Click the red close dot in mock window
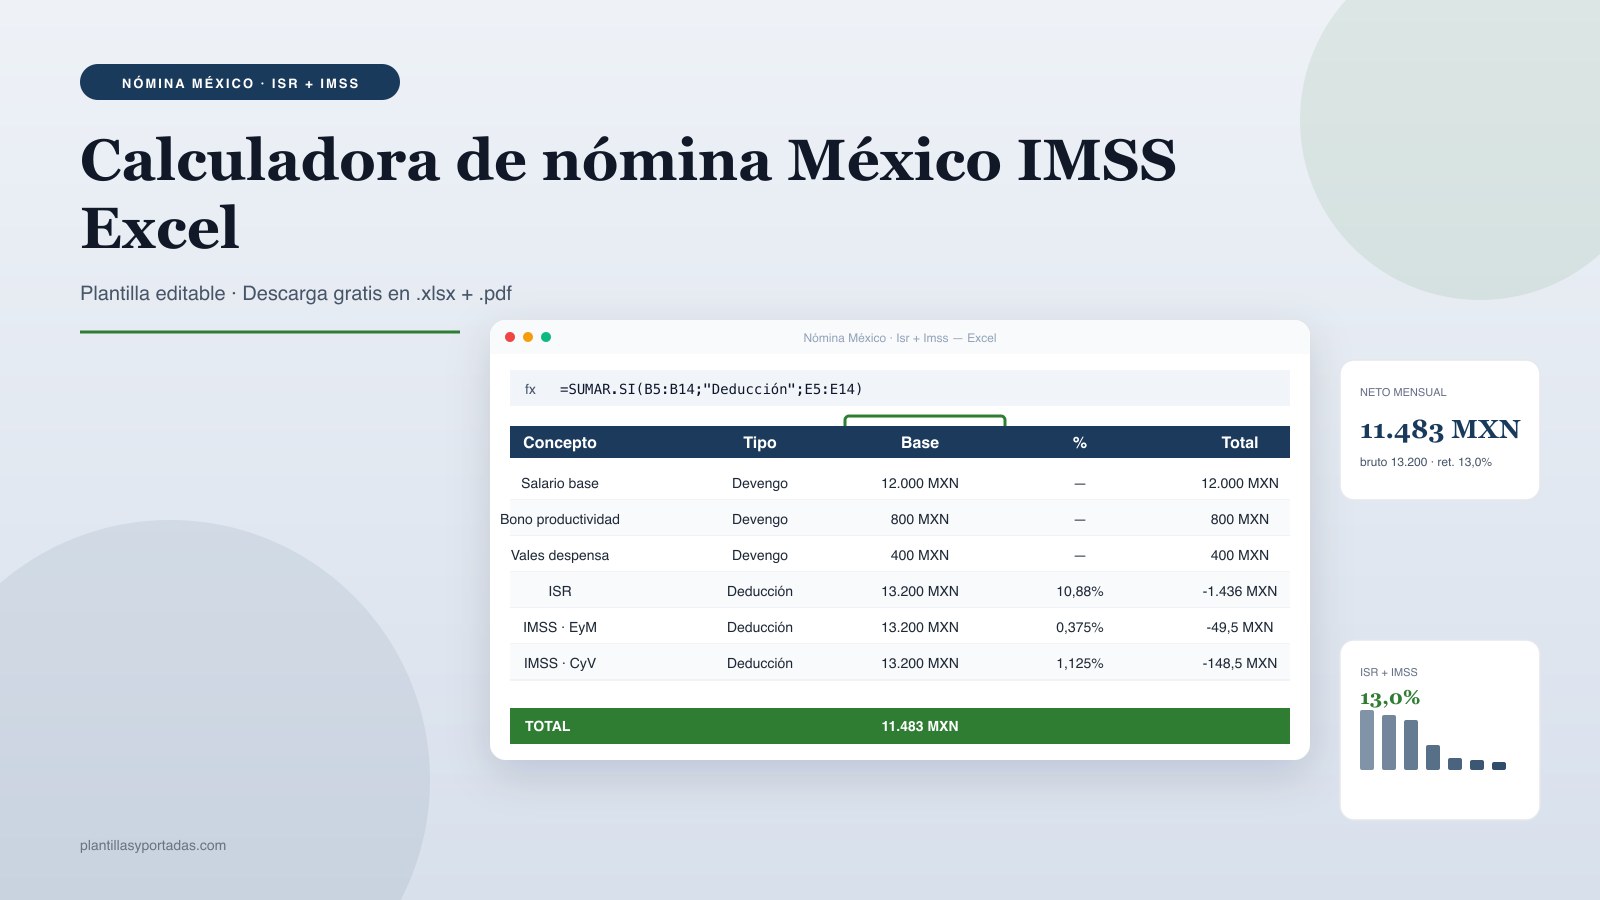 pyautogui.click(x=510, y=337)
